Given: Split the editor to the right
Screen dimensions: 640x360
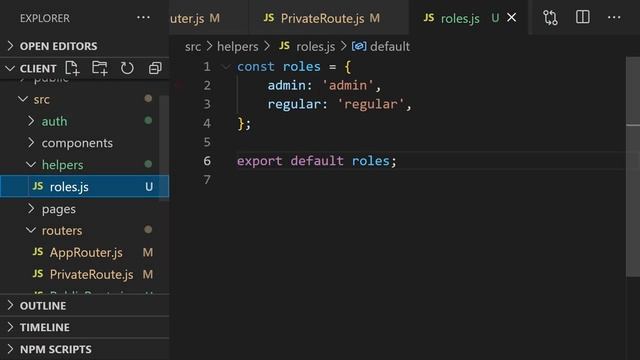Looking at the screenshot, I should (x=582, y=17).
